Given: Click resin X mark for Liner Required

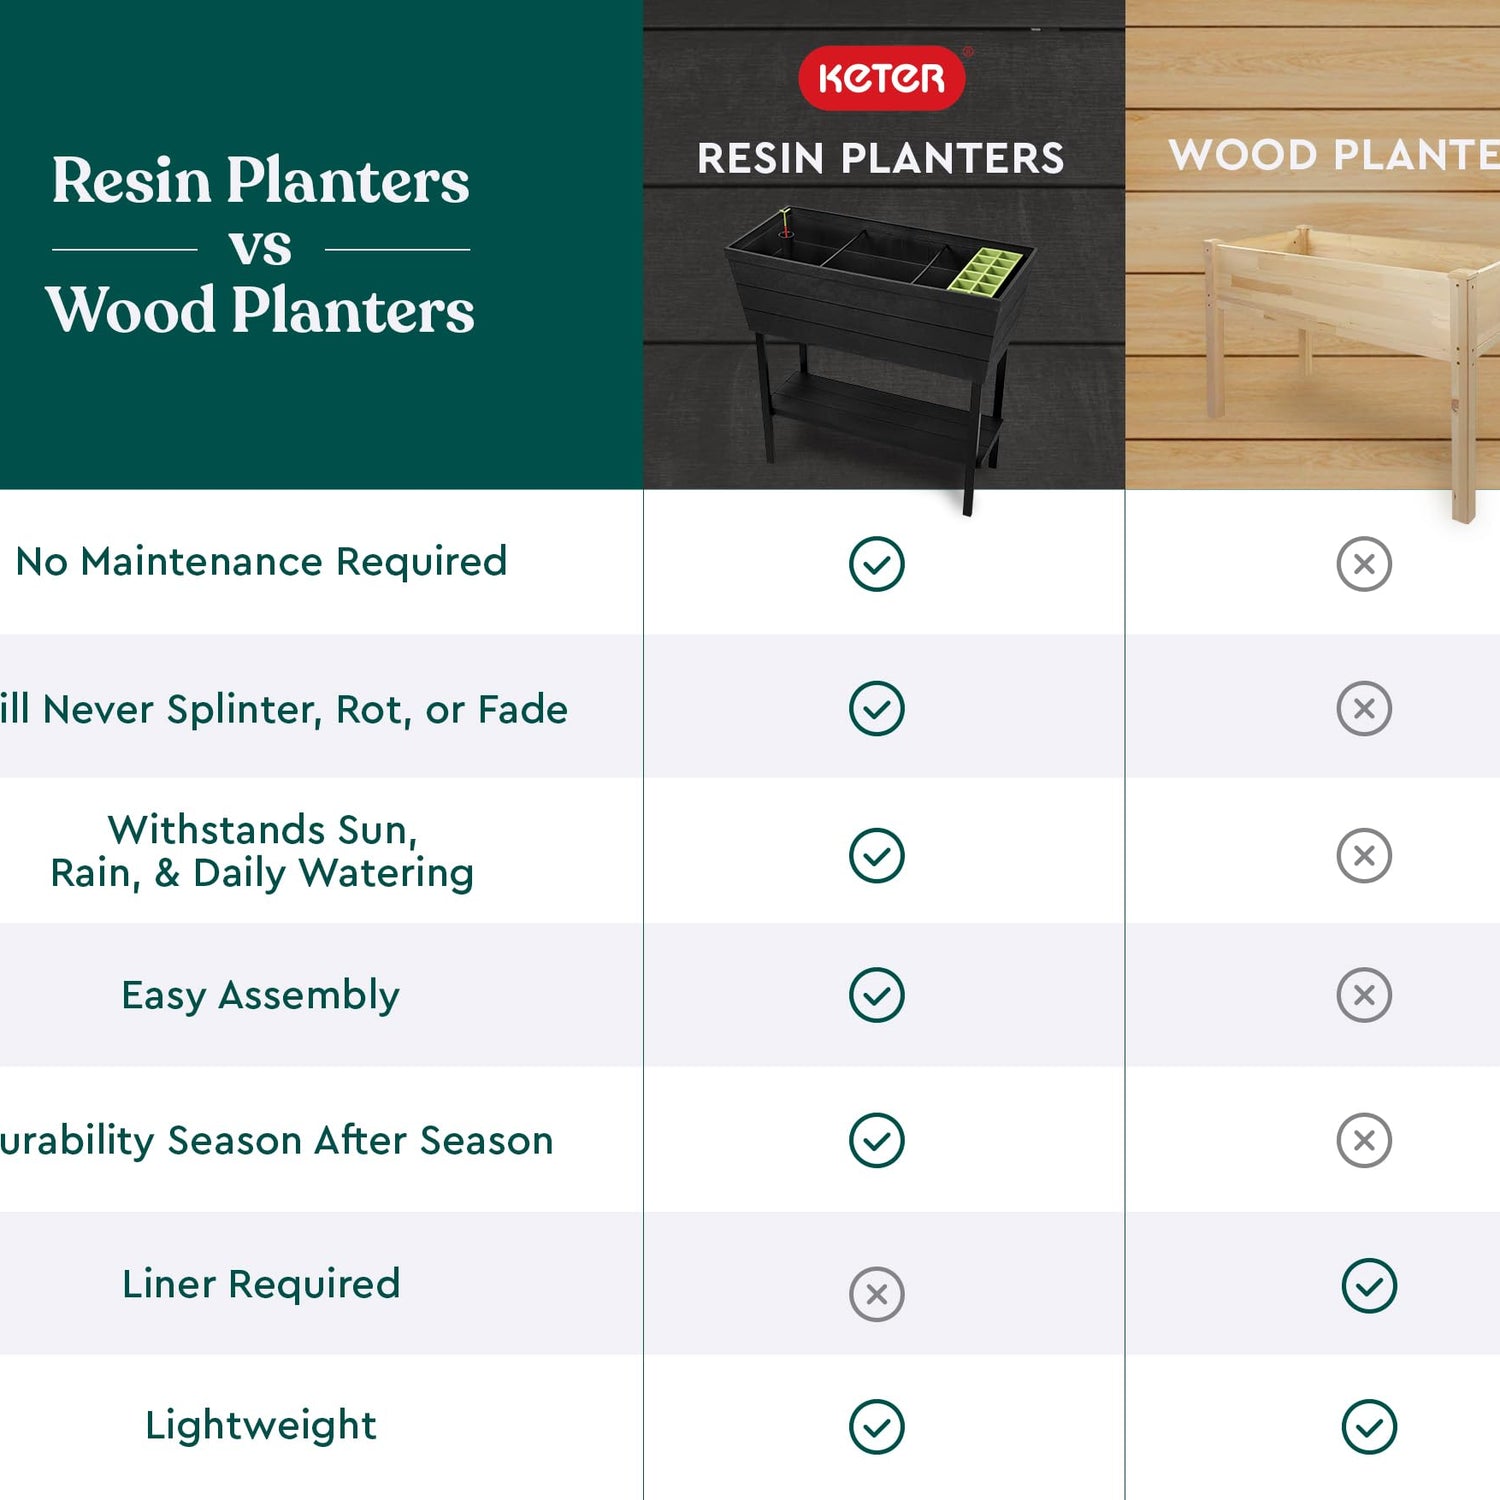Looking at the screenshot, I should coord(877,1294).
